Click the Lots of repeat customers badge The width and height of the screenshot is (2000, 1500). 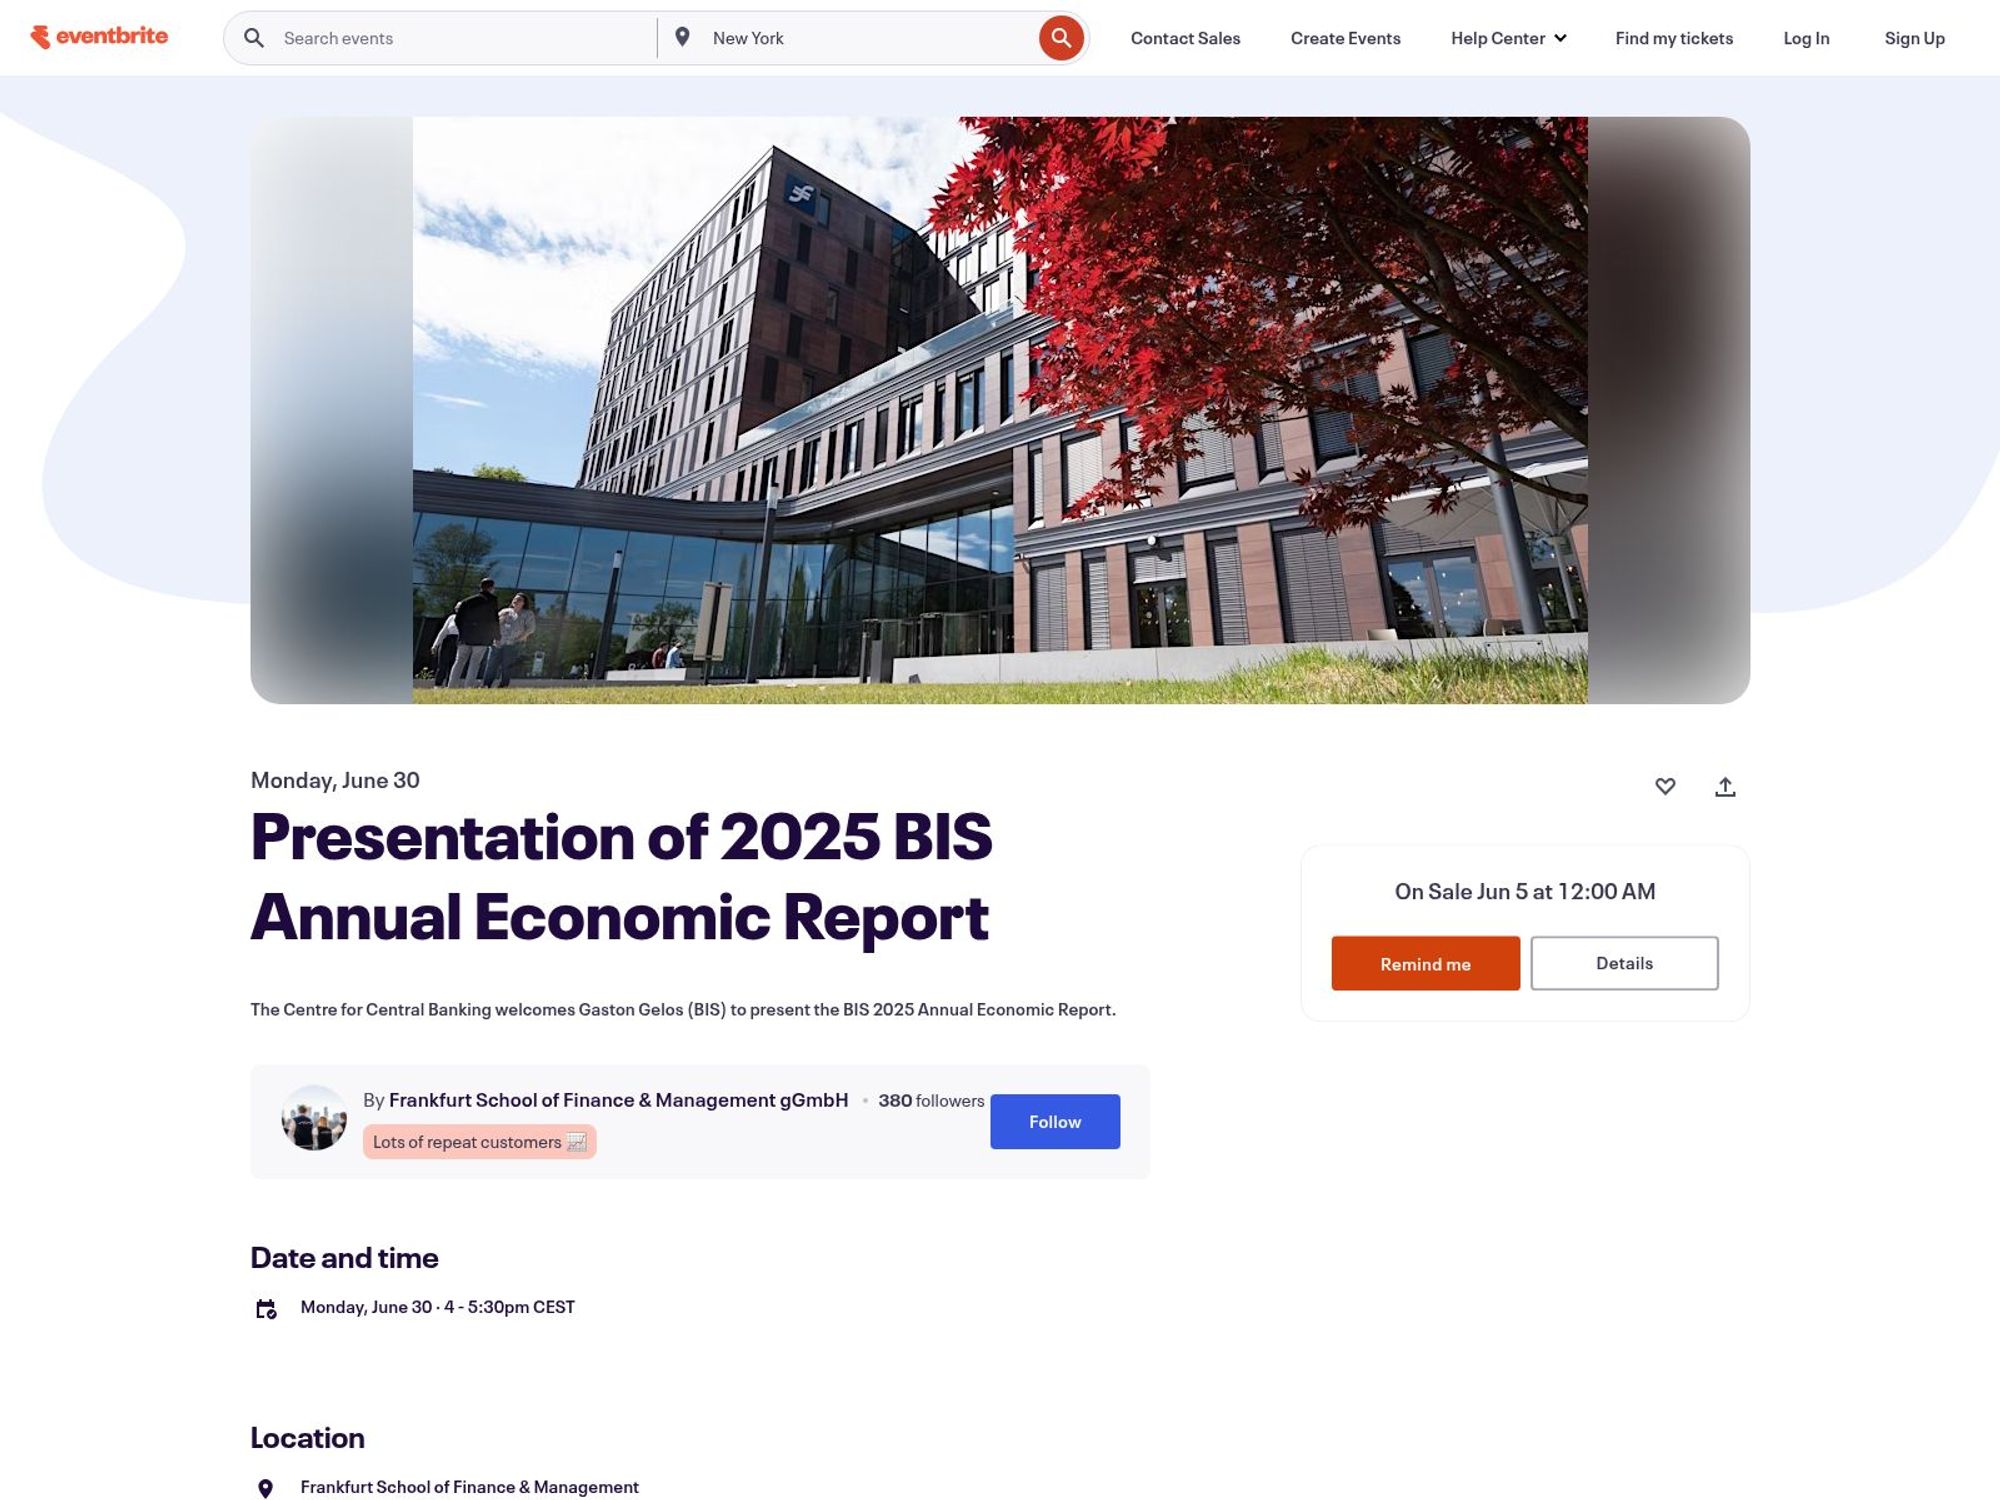(x=479, y=1142)
